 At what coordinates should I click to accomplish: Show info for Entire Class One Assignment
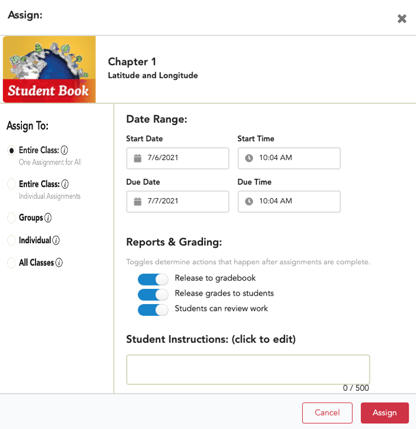64,150
